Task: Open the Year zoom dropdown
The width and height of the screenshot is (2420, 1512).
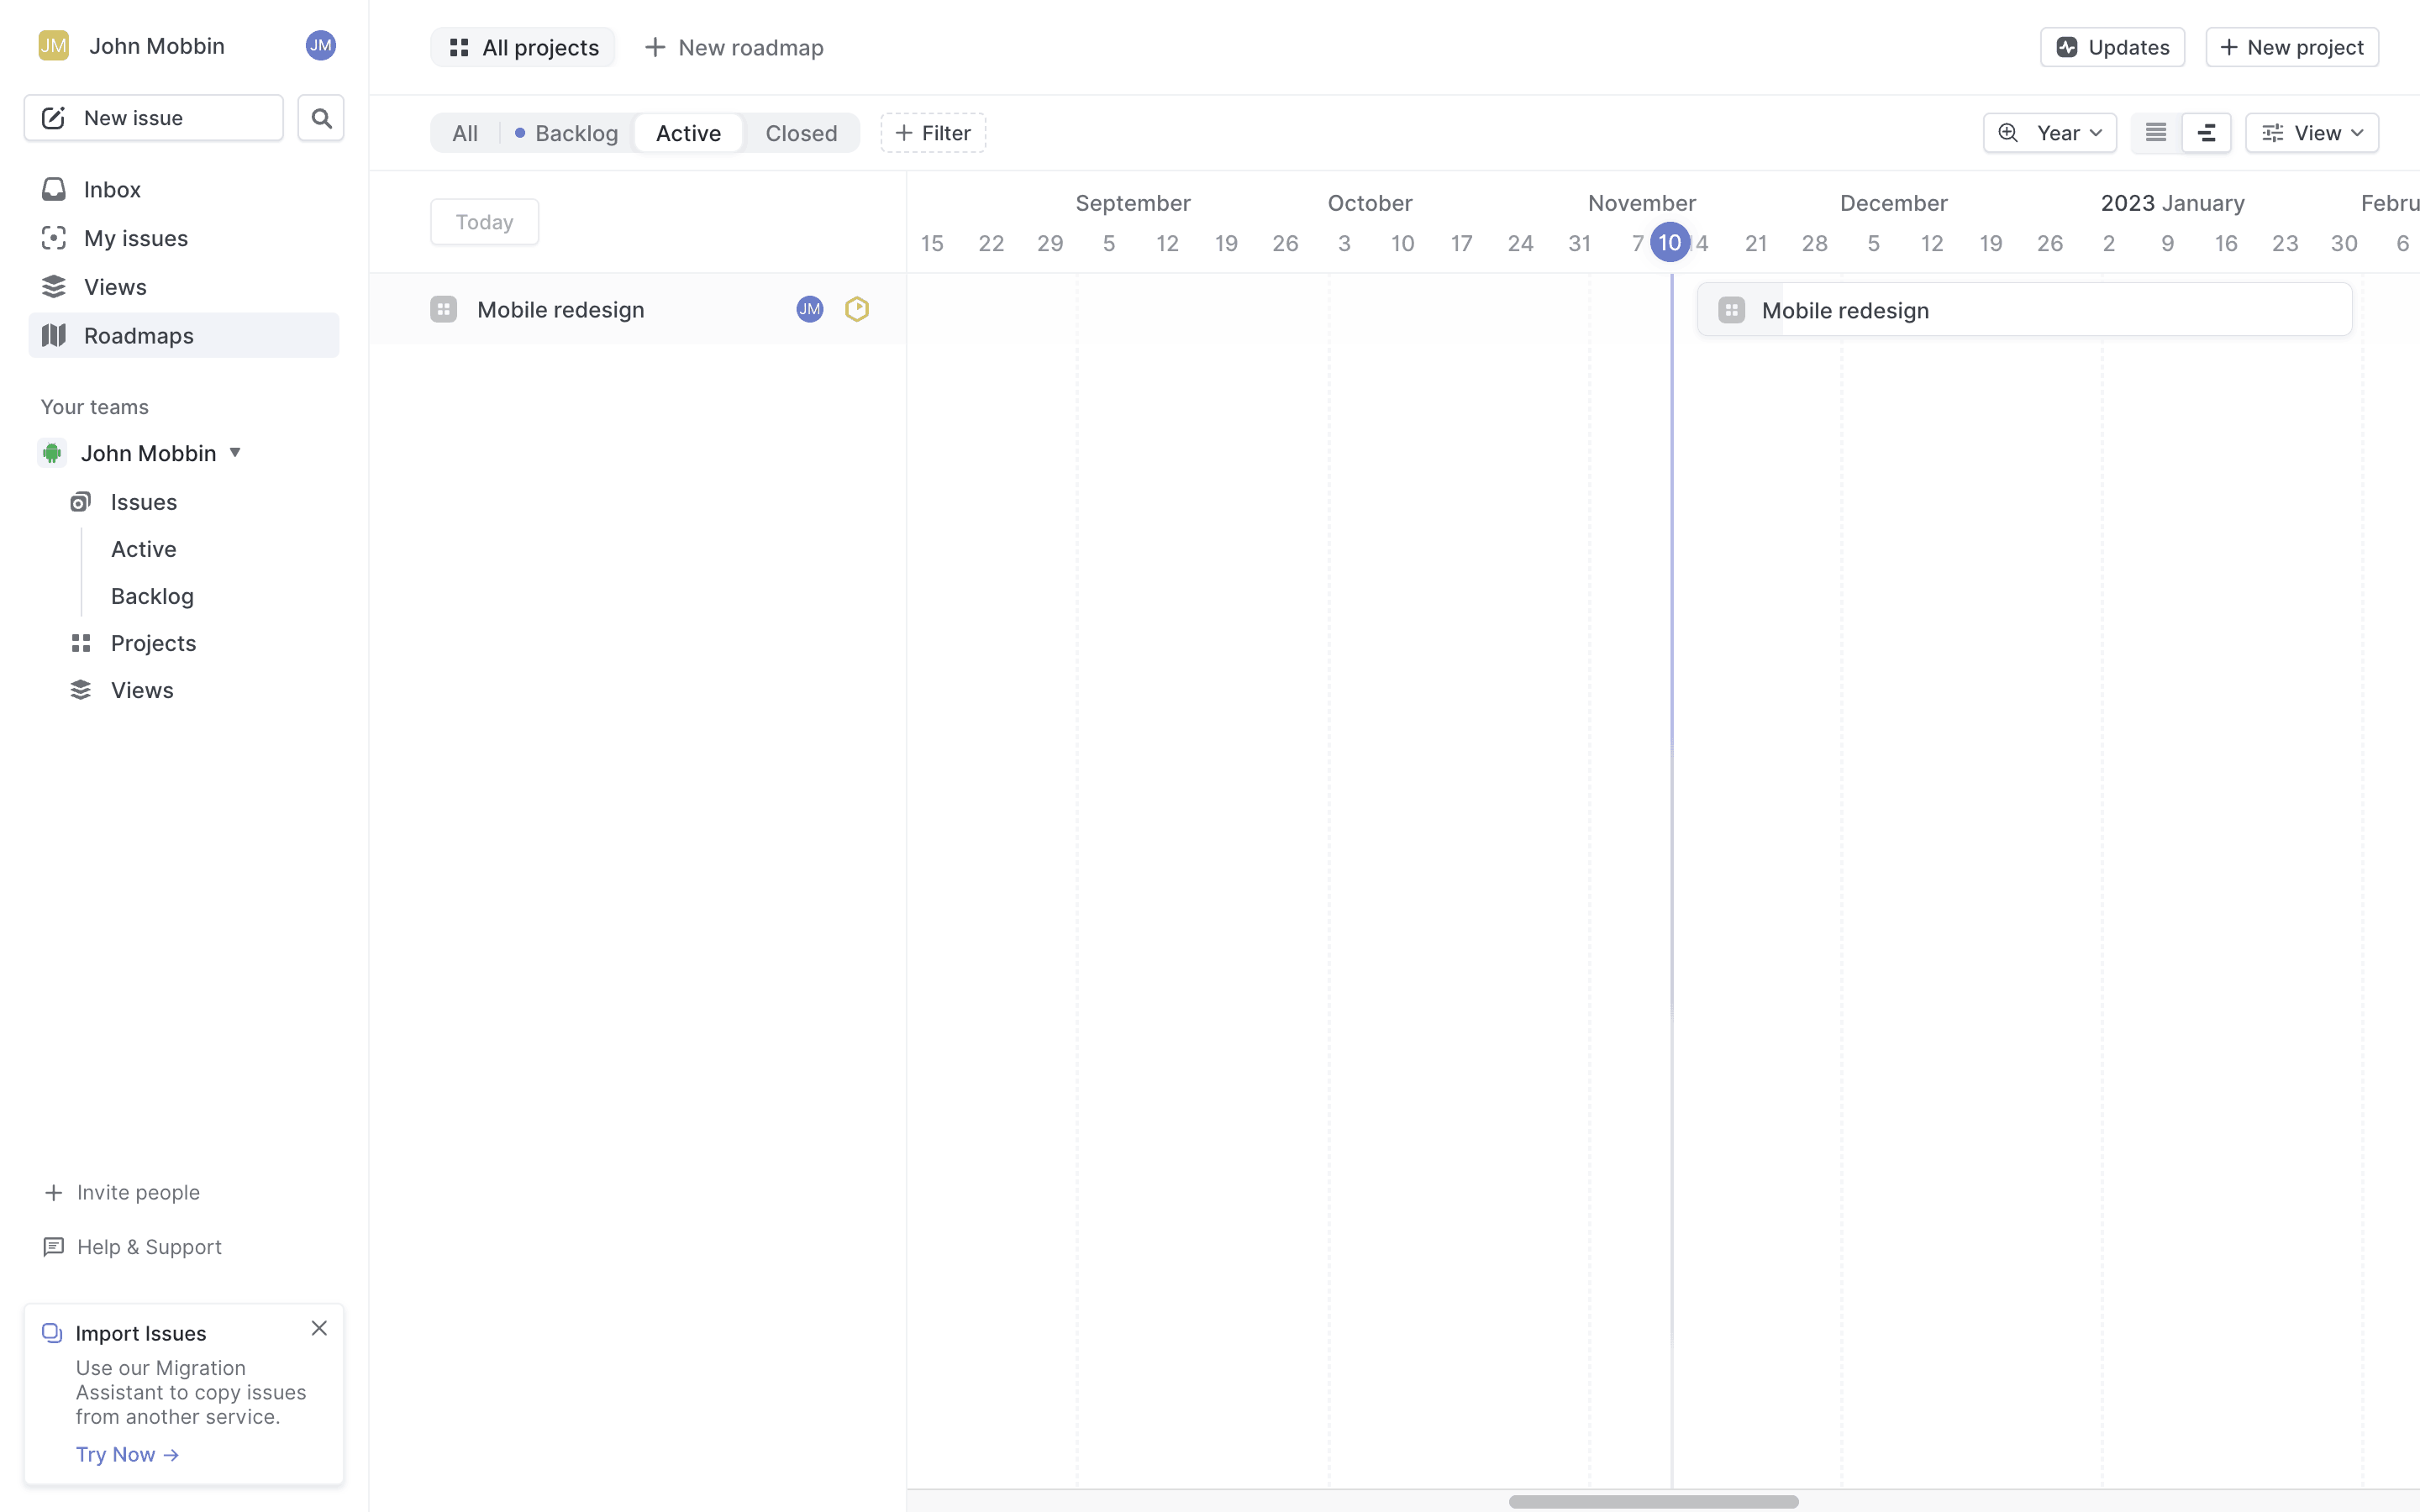Action: coord(2049,133)
